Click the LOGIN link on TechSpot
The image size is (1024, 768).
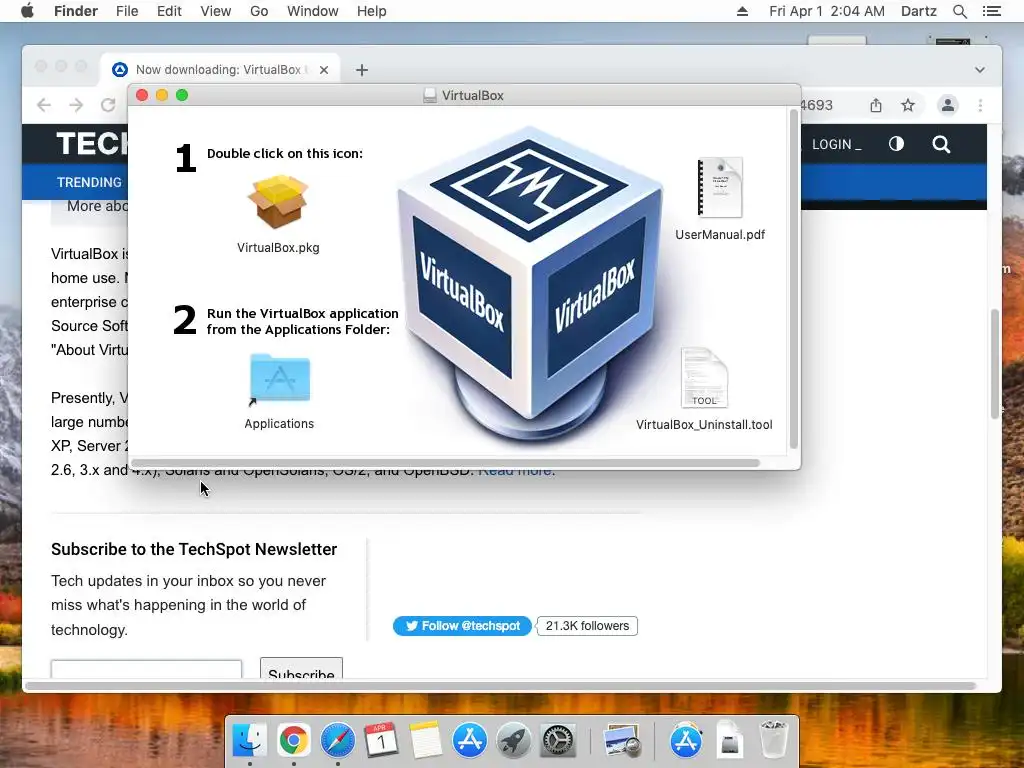coord(837,144)
